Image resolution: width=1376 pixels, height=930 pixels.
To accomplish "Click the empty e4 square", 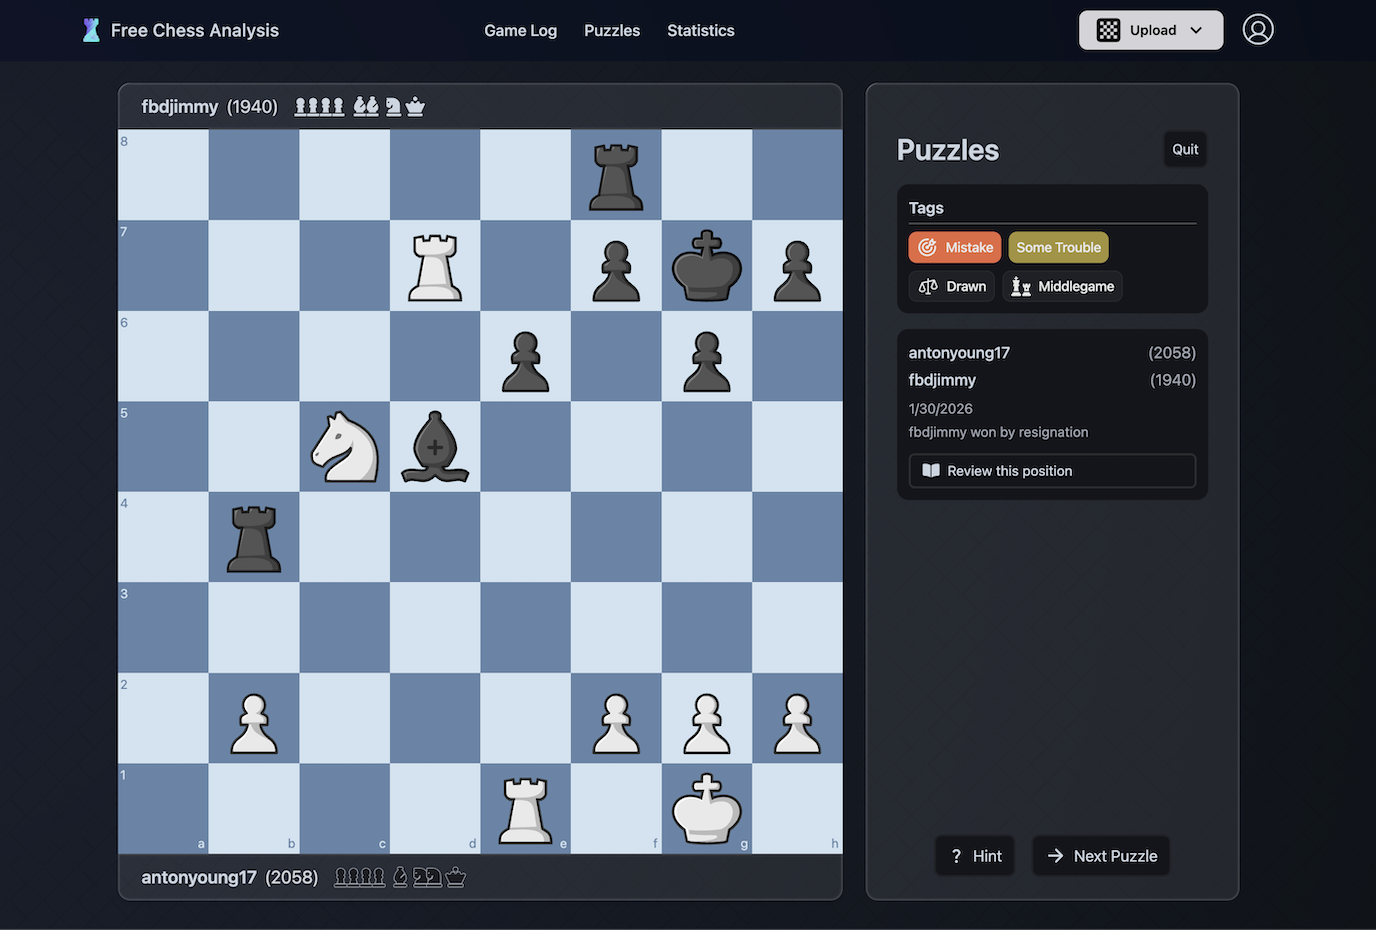I will tap(526, 537).
